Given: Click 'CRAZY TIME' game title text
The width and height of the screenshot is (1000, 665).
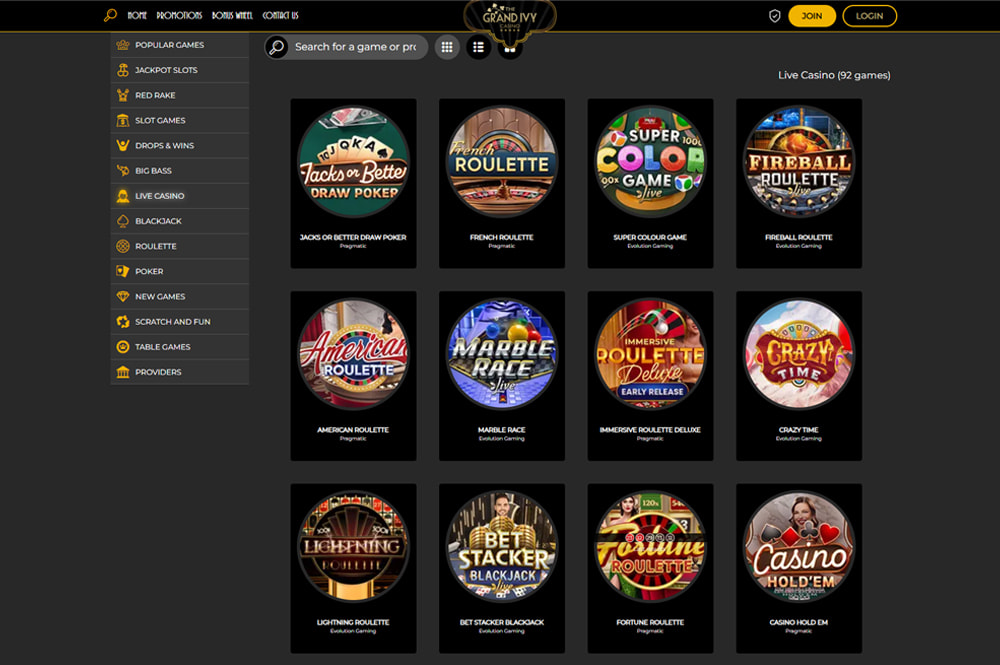Looking at the screenshot, I should pyautogui.click(x=798, y=430).
